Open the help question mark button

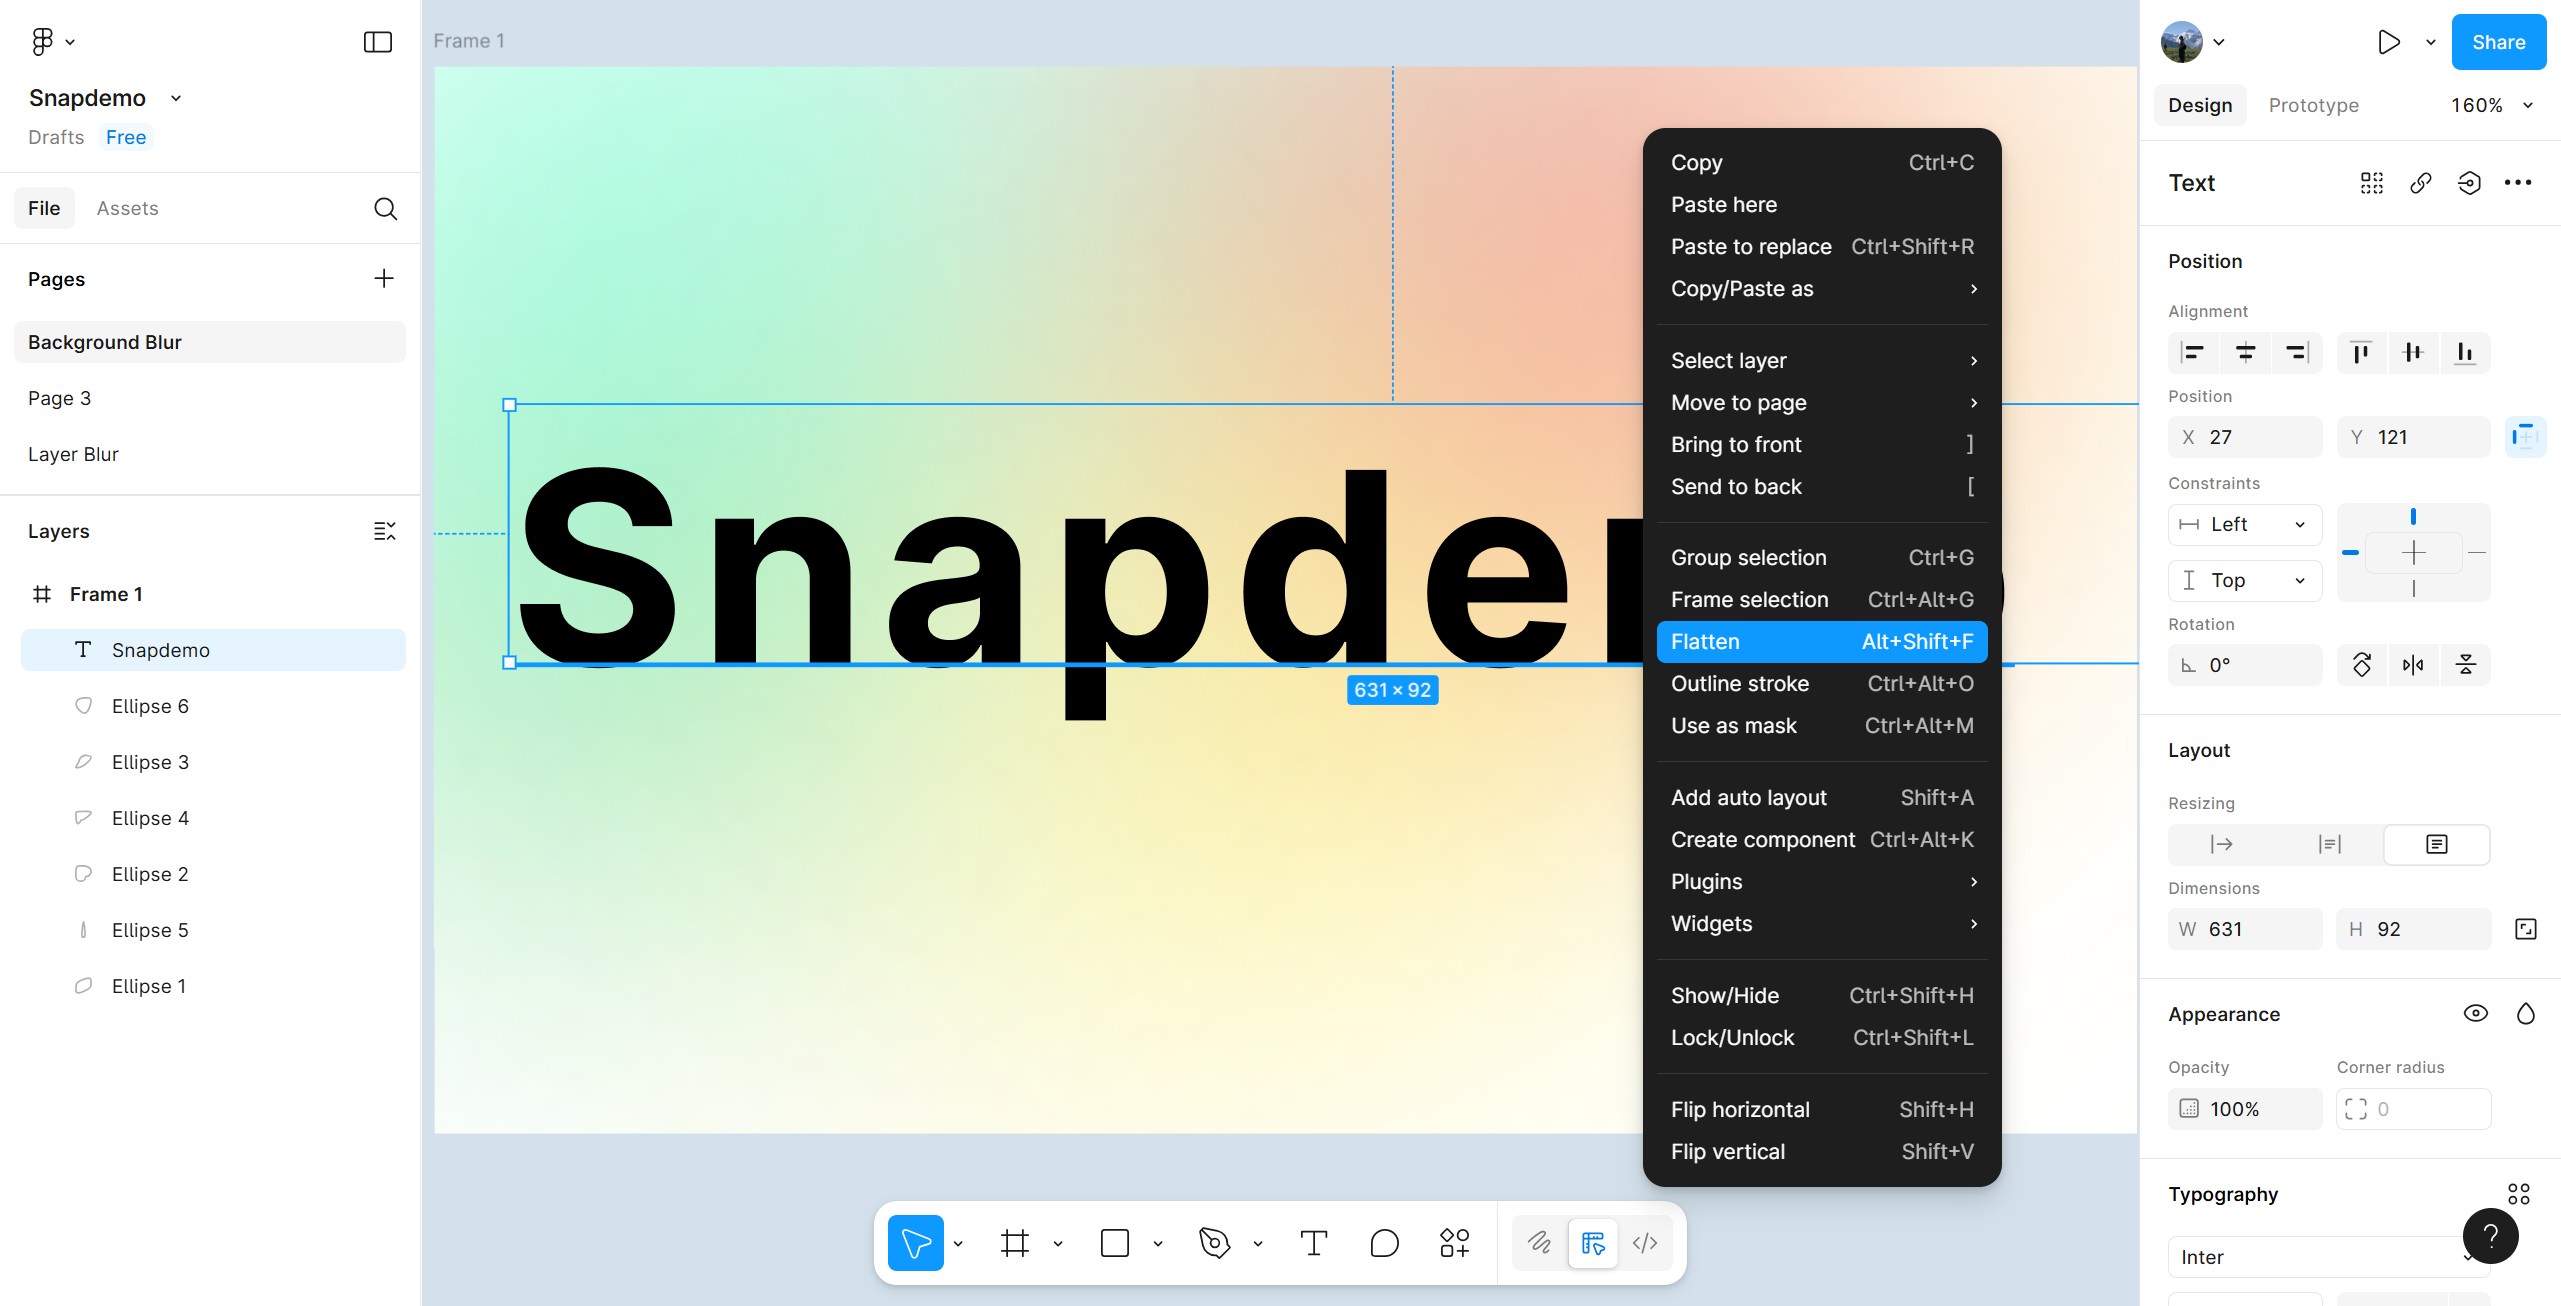2490,1236
